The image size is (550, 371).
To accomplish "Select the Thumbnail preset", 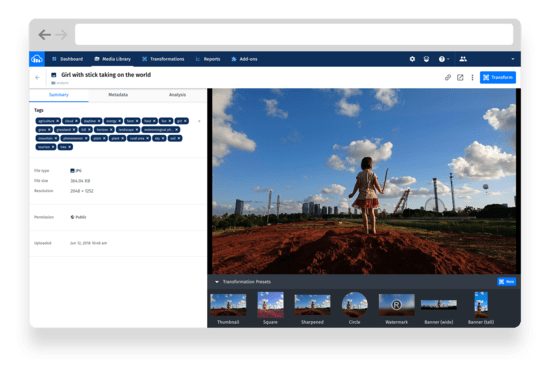I will pos(228,309).
